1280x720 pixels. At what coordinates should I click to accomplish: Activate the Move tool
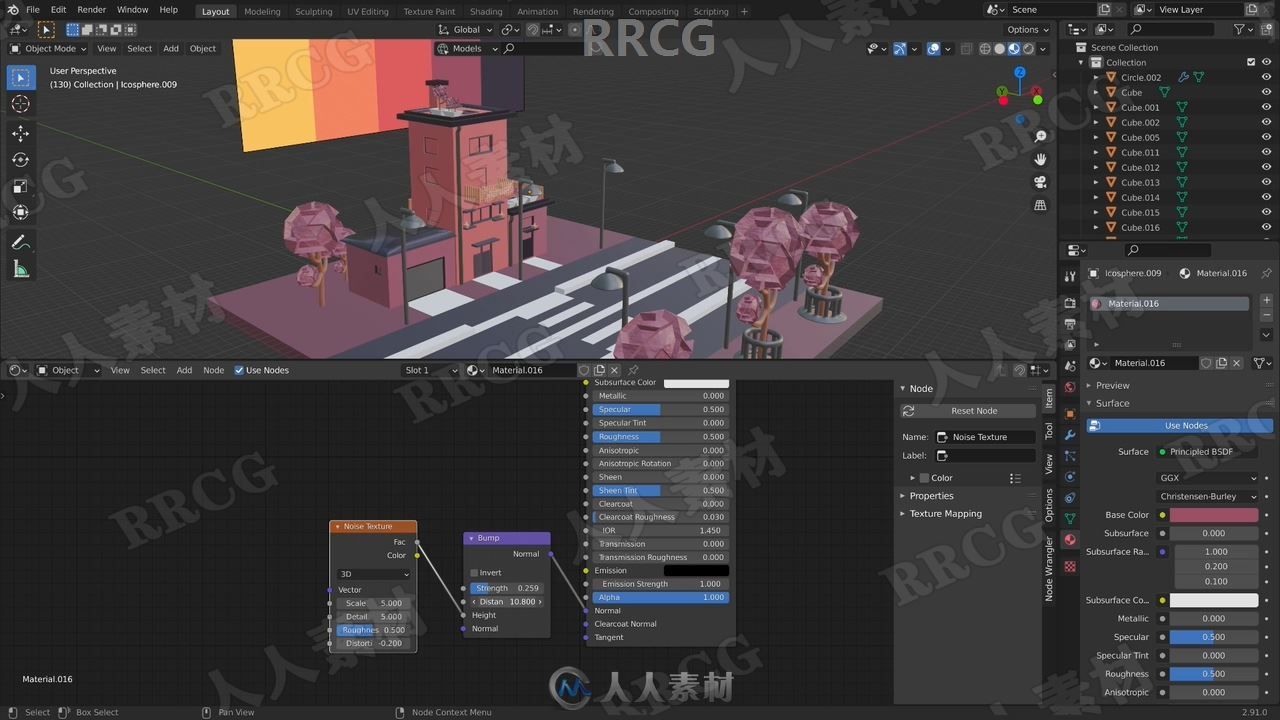point(20,133)
